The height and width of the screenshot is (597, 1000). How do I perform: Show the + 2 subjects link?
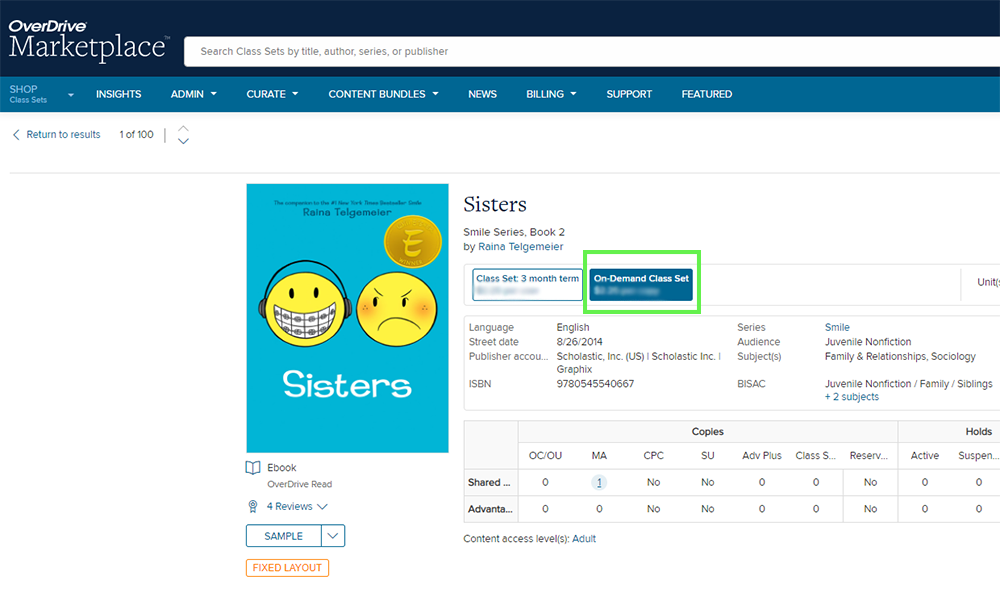[x=851, y=397]
